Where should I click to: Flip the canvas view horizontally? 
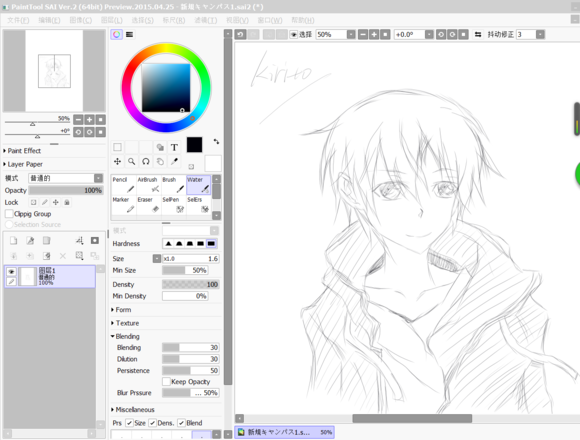[x=478, y=34]
